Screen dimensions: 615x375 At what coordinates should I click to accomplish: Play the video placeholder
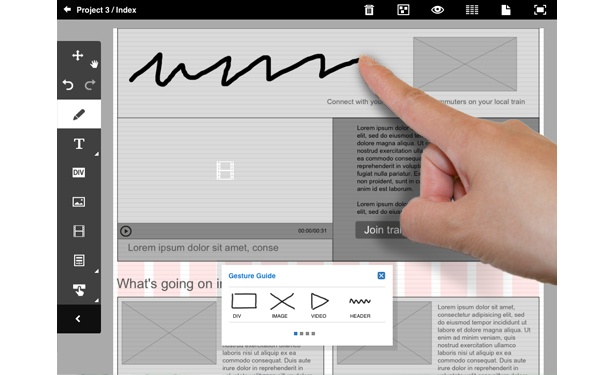pyautogui.click(x=126, y=231)
